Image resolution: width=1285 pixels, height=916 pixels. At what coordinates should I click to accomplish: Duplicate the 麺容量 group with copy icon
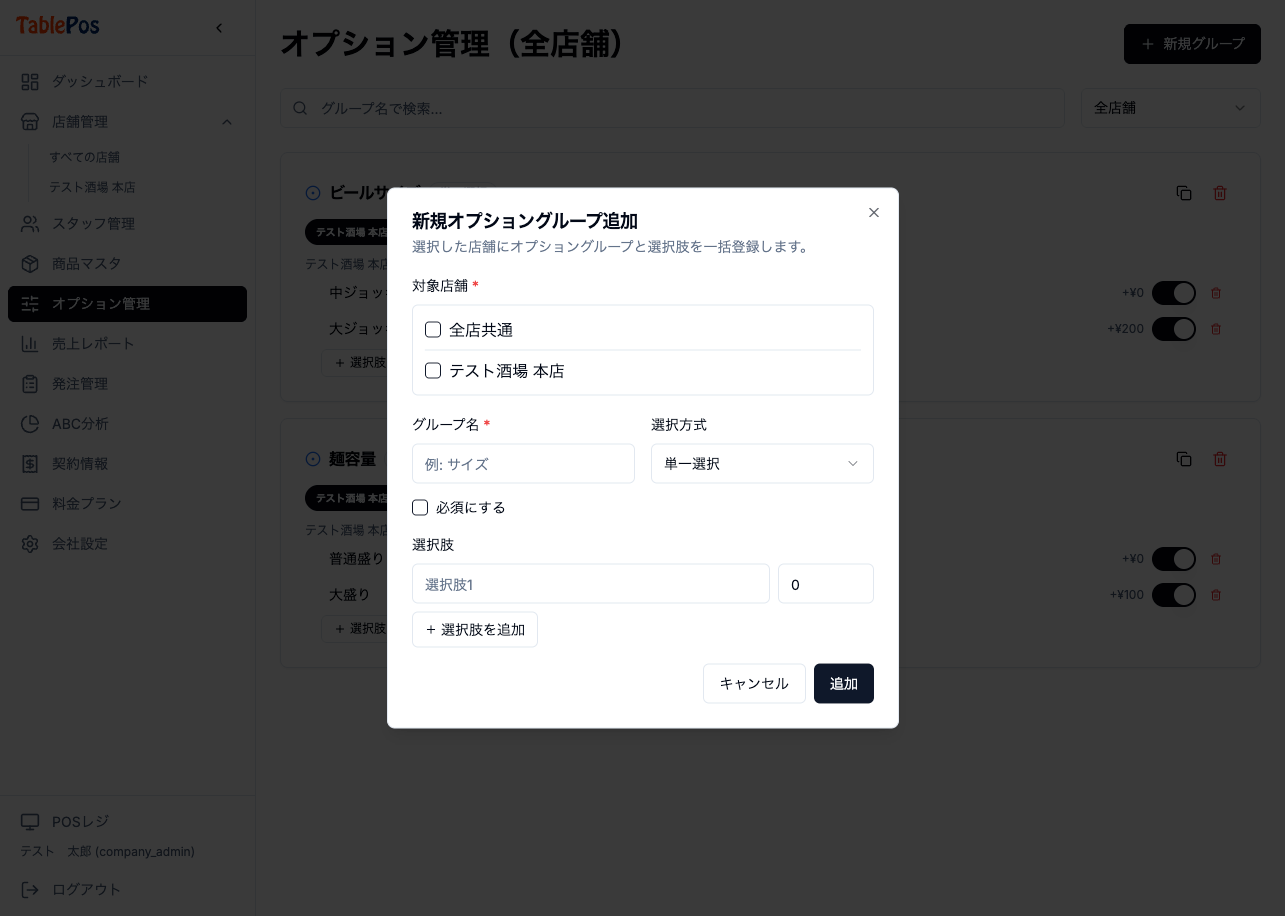[x=1184, y=459]
